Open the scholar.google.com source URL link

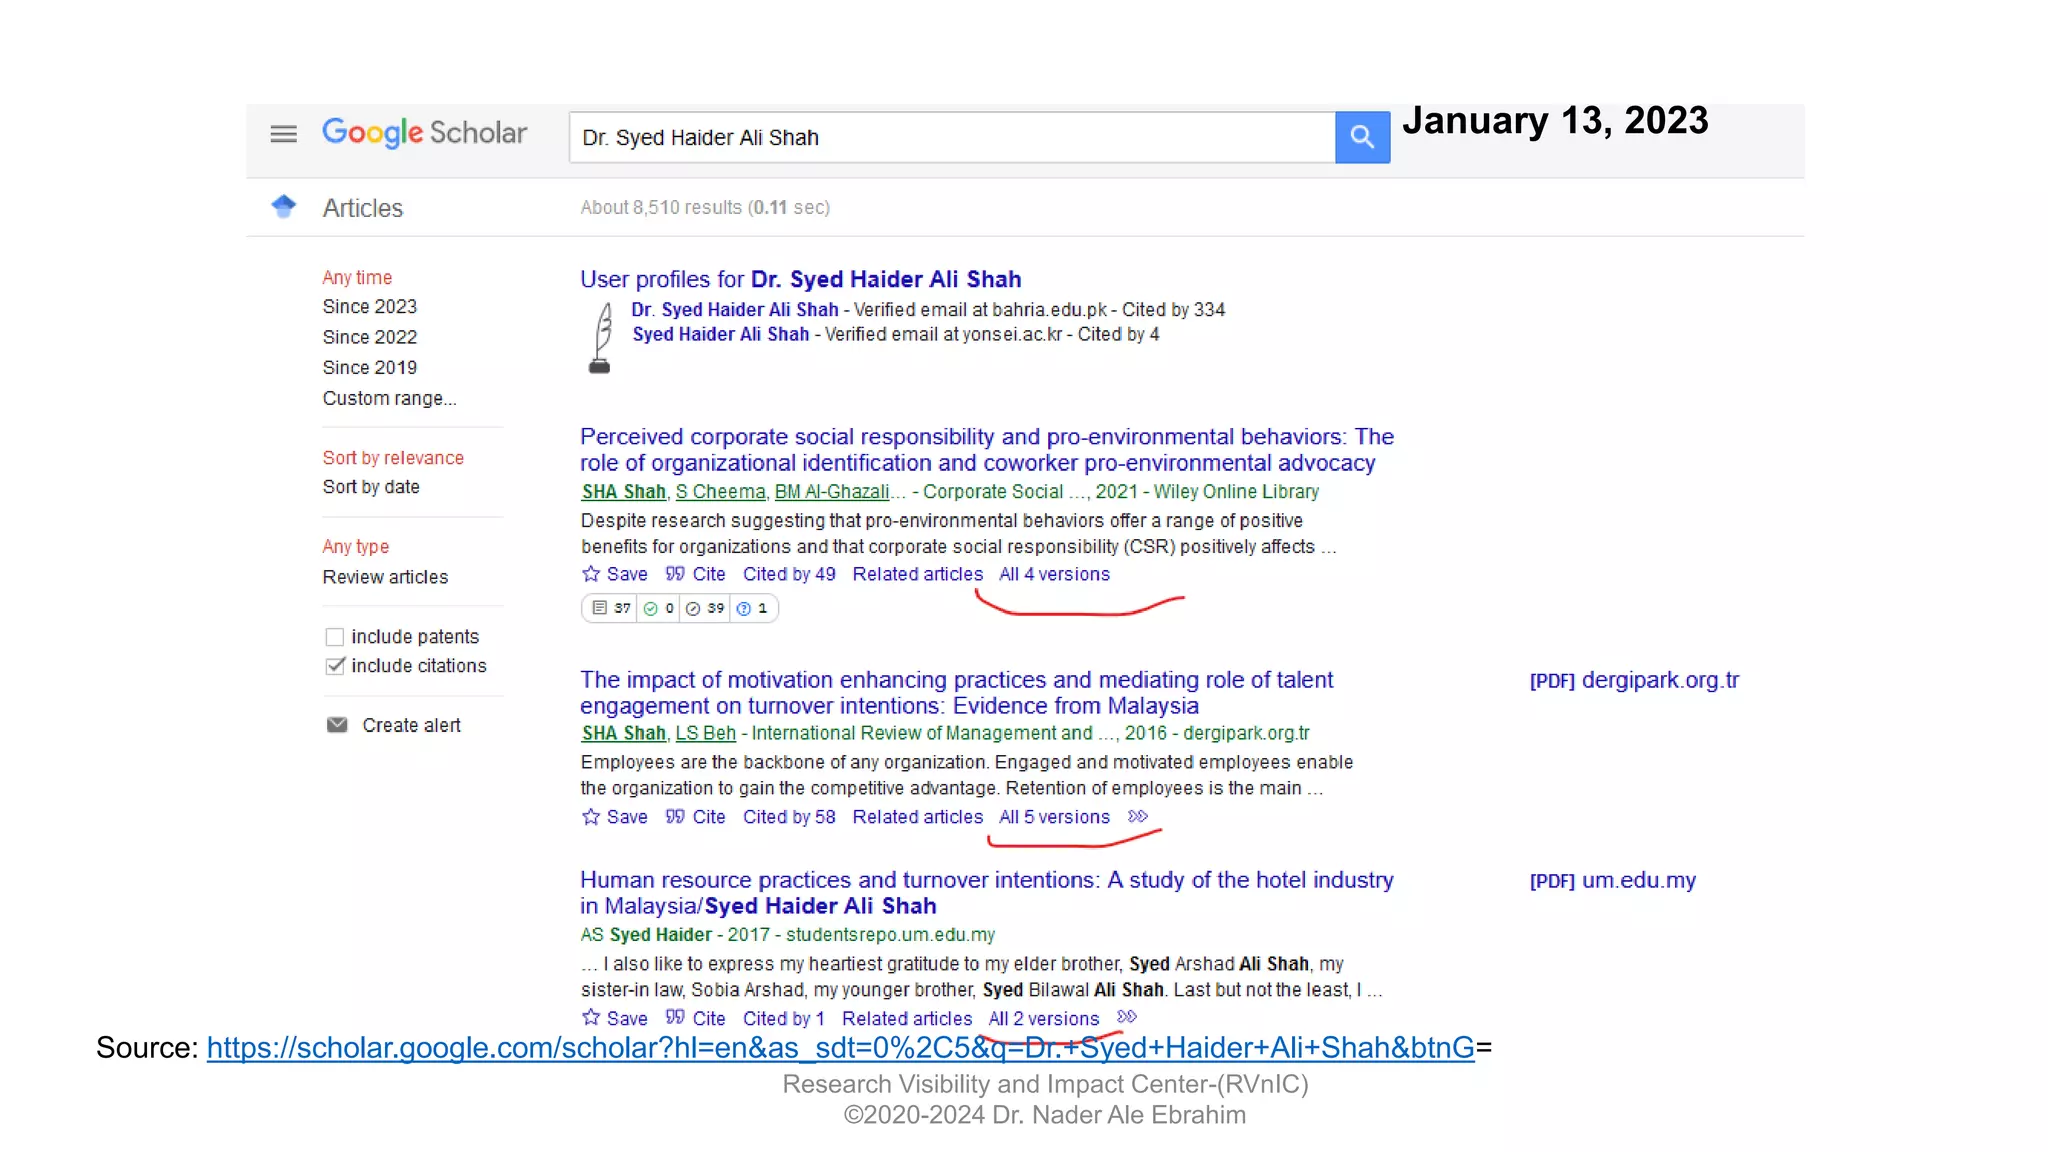tap(840, 1047)
